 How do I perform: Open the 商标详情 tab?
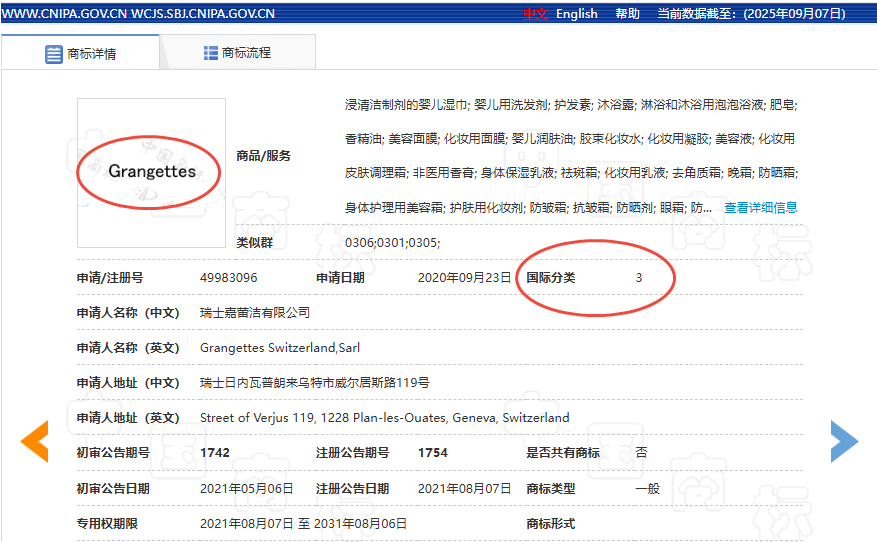(x=81, y=53)
